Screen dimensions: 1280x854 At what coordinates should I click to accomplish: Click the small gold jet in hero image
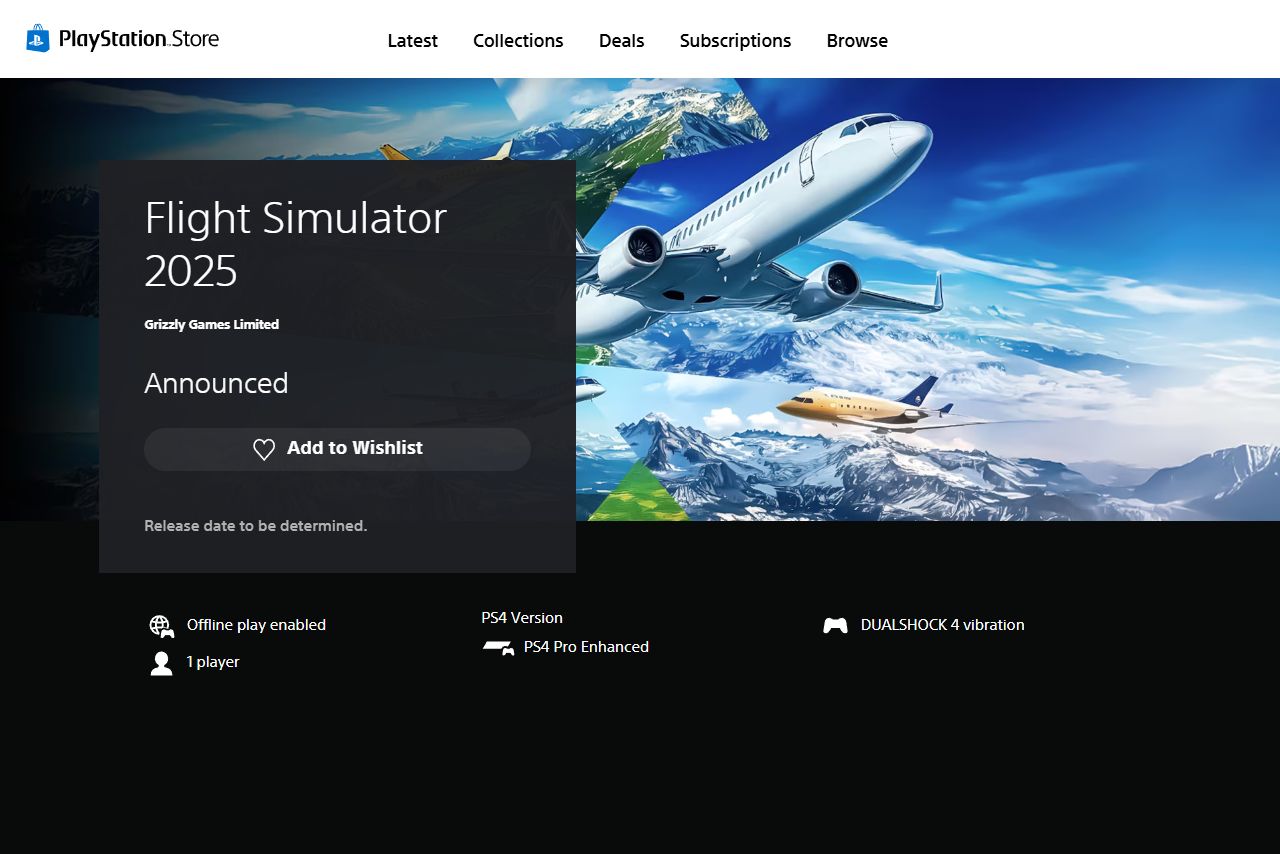[868, 407]
